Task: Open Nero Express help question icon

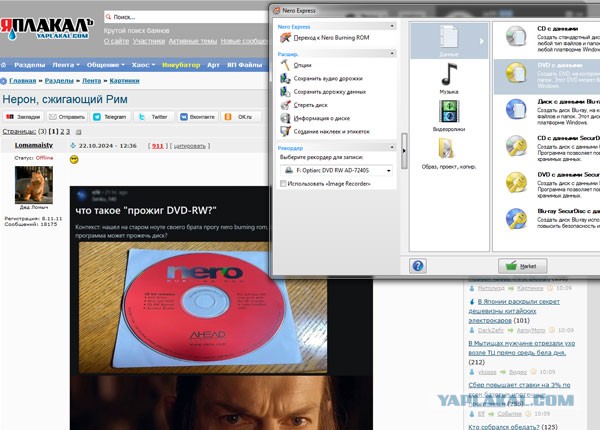Action: pyautogui.click(x=418, y=265)
